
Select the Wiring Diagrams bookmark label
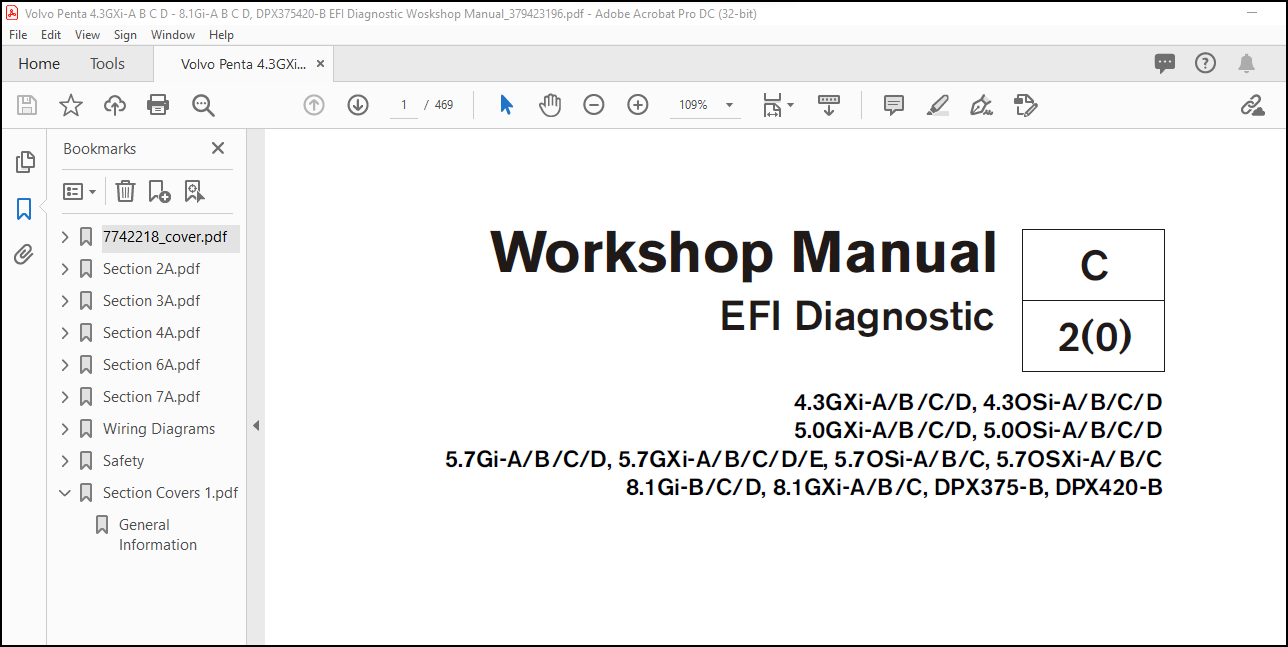(159, 429)
